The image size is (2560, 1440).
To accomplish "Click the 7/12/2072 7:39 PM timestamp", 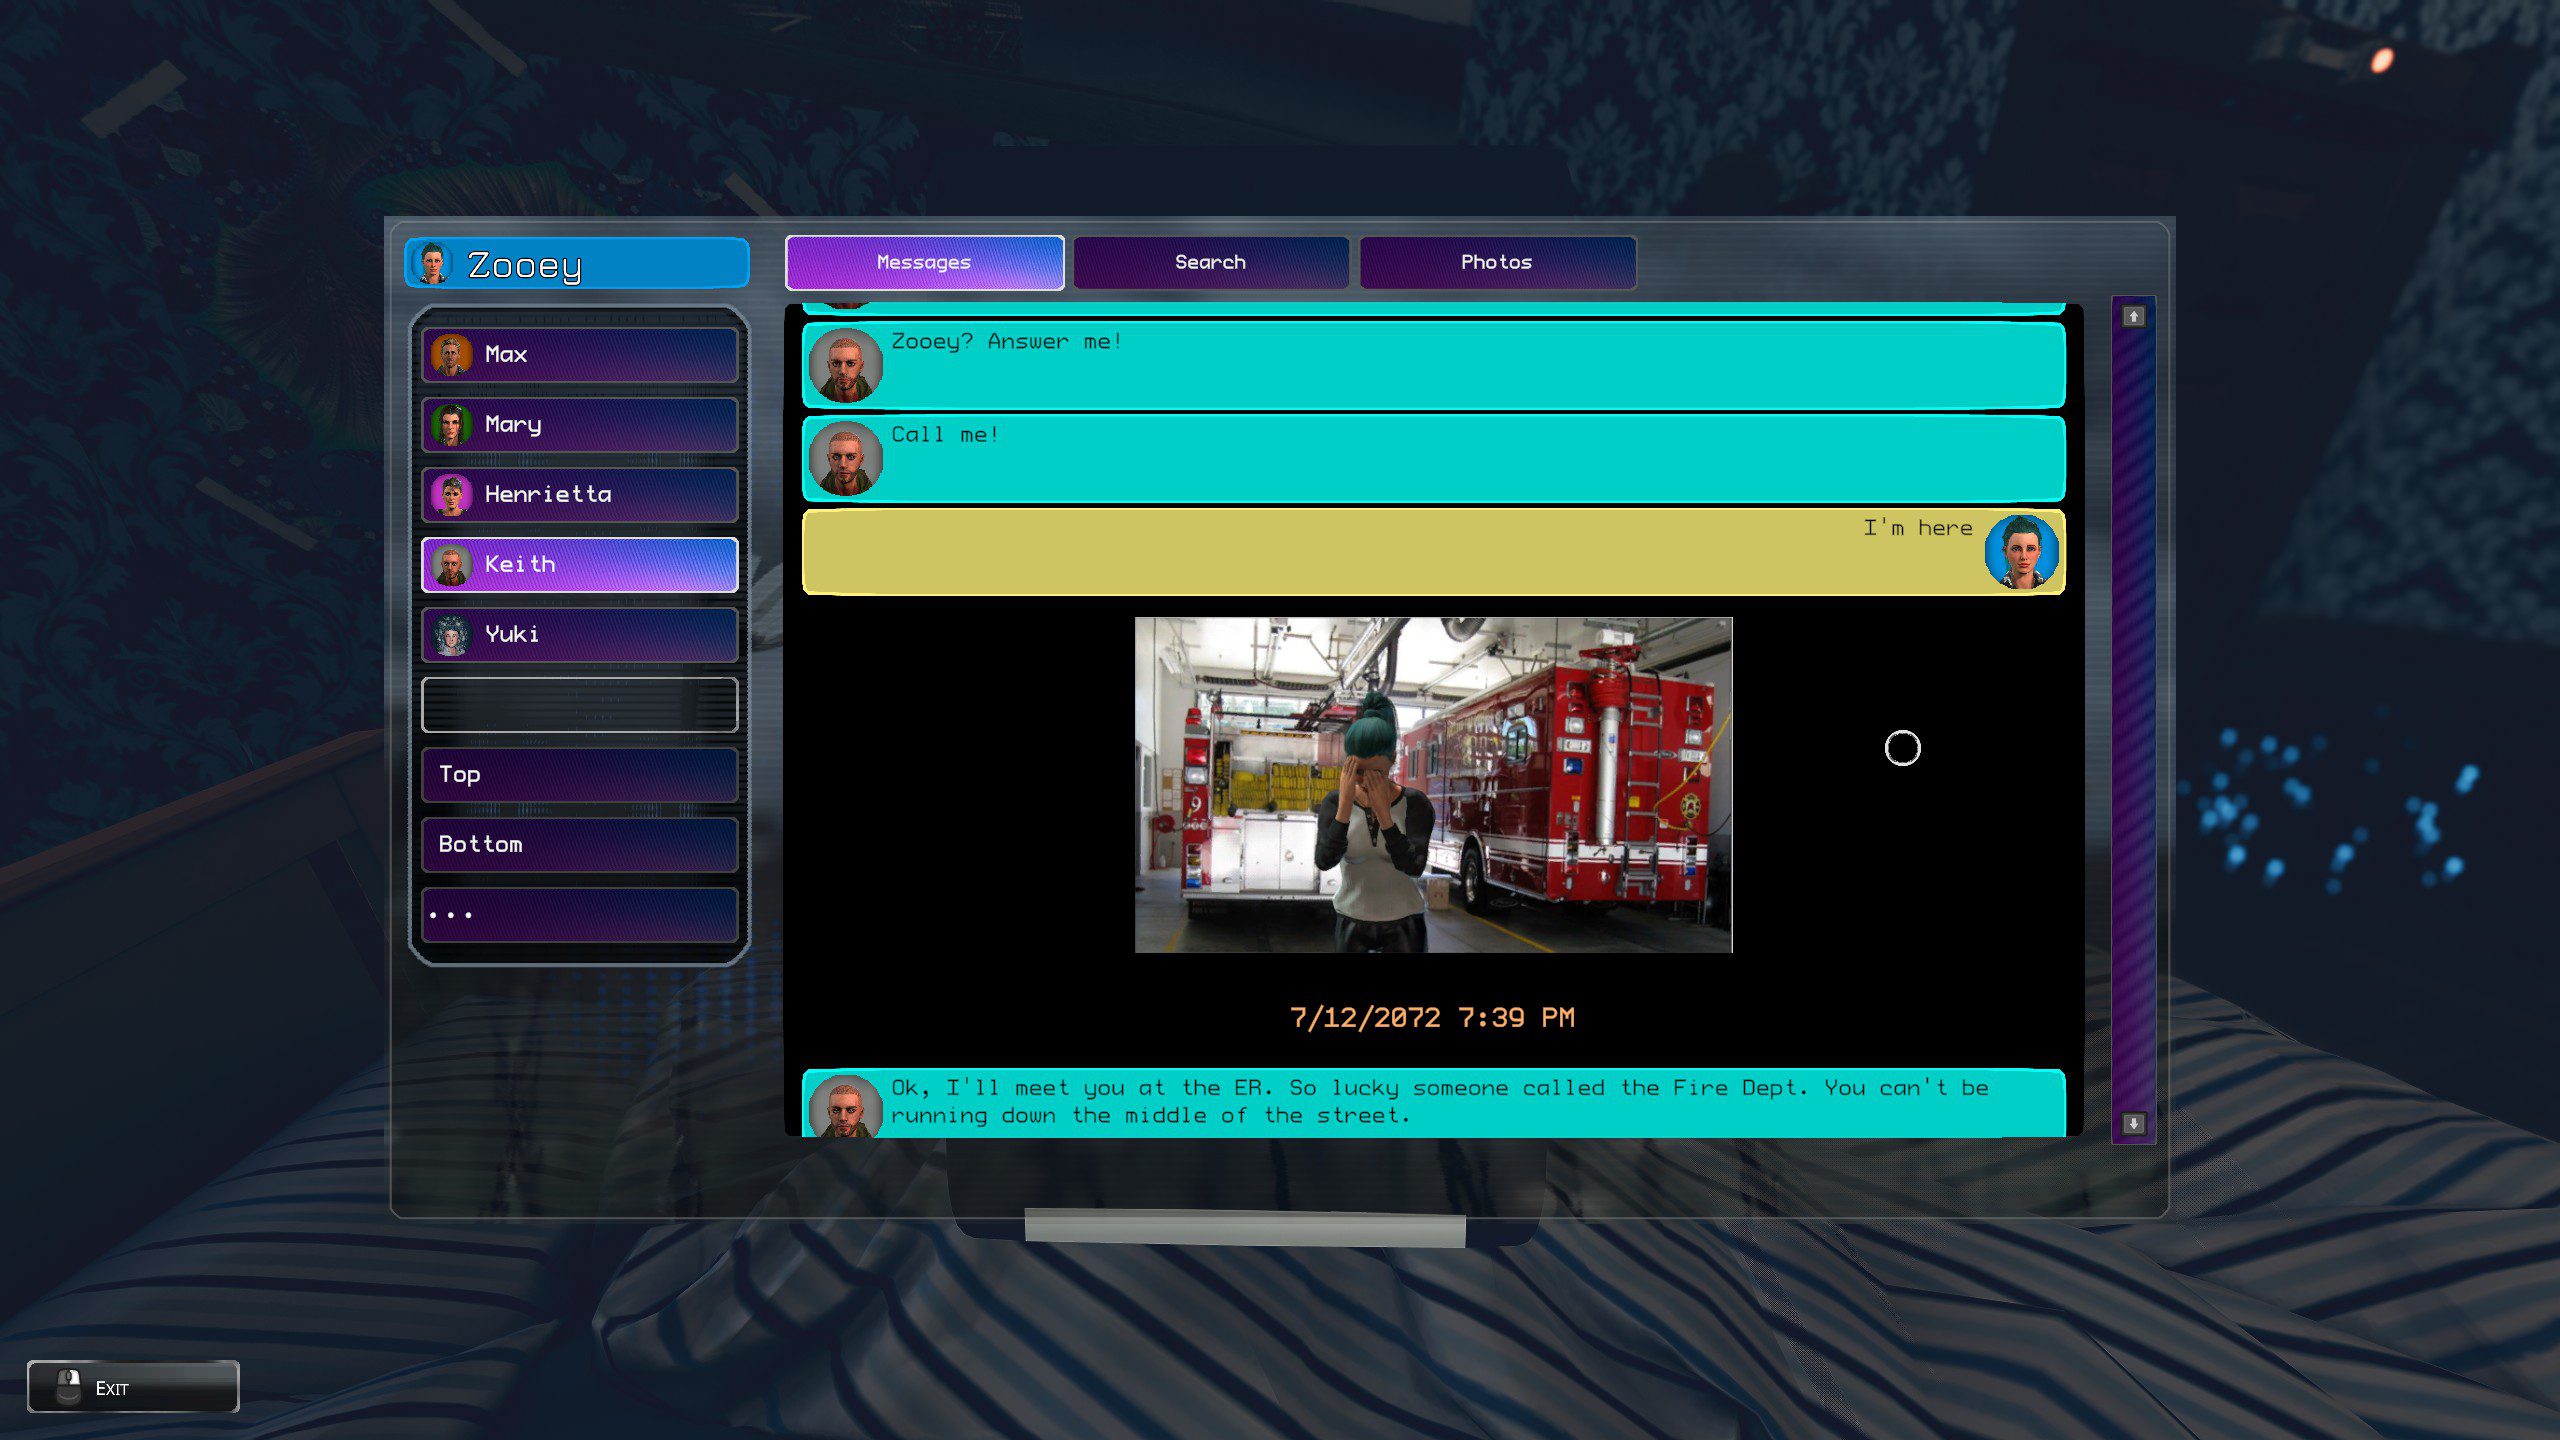I will pos(1432,1018).
